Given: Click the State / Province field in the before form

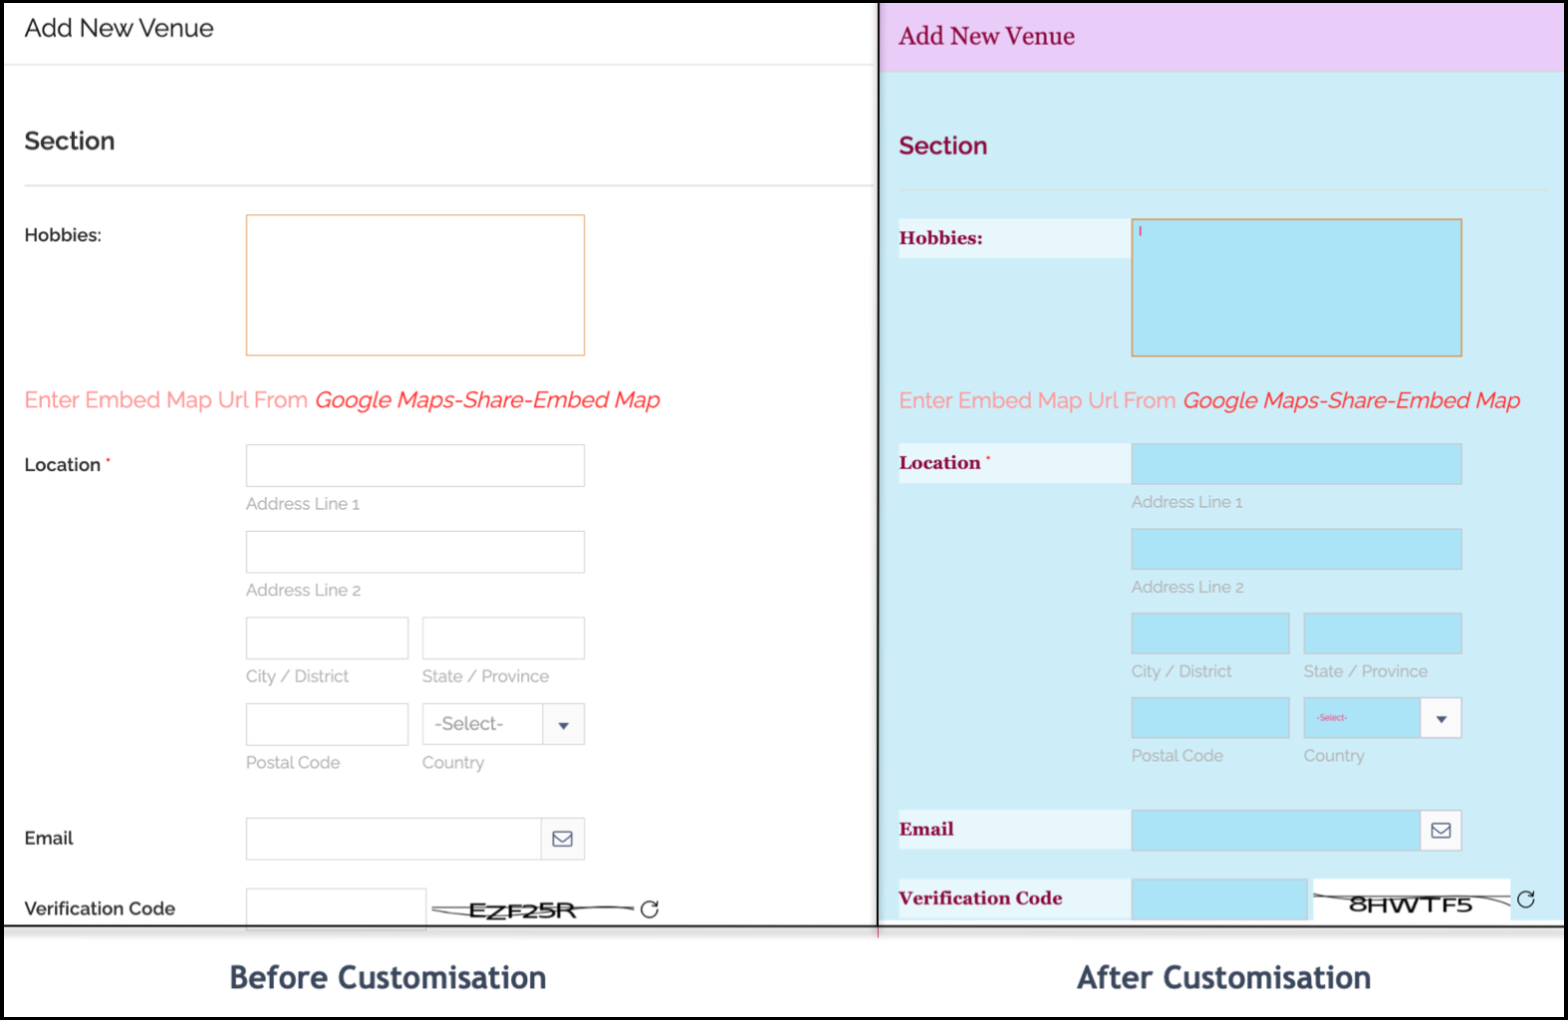Looking at the screenshot, I should pos(503,638).
